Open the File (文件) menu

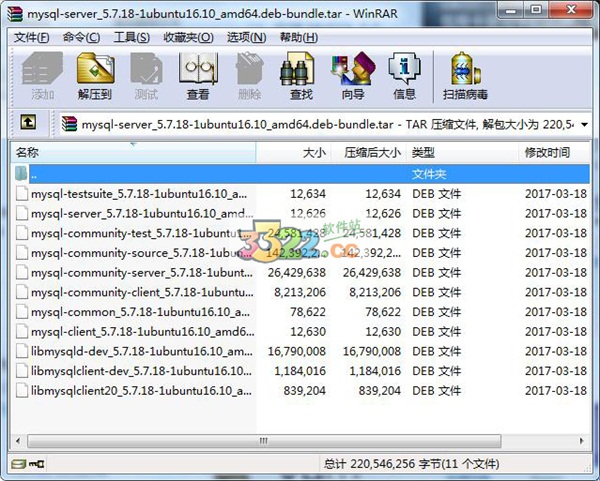[x=31, y=38]
